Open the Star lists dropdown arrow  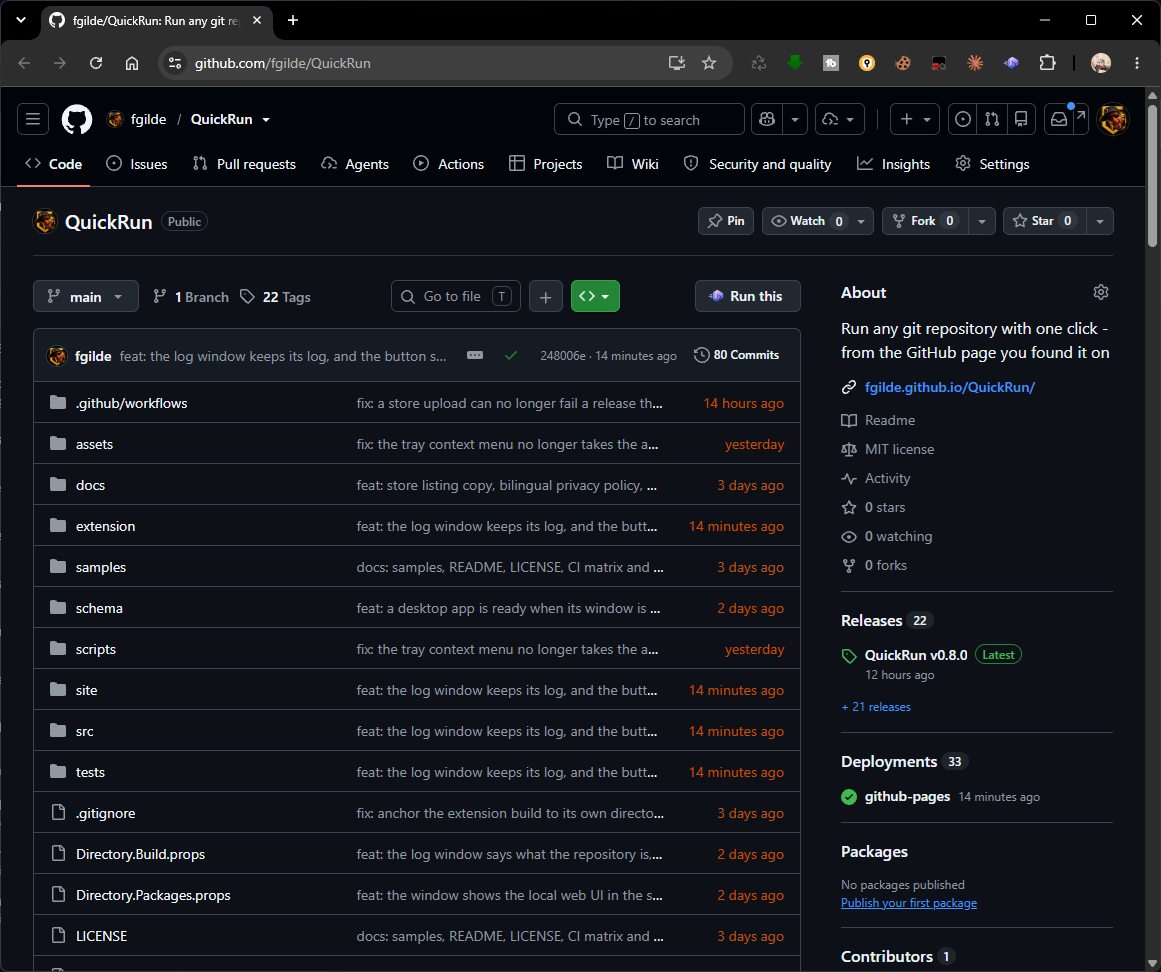1100,221
